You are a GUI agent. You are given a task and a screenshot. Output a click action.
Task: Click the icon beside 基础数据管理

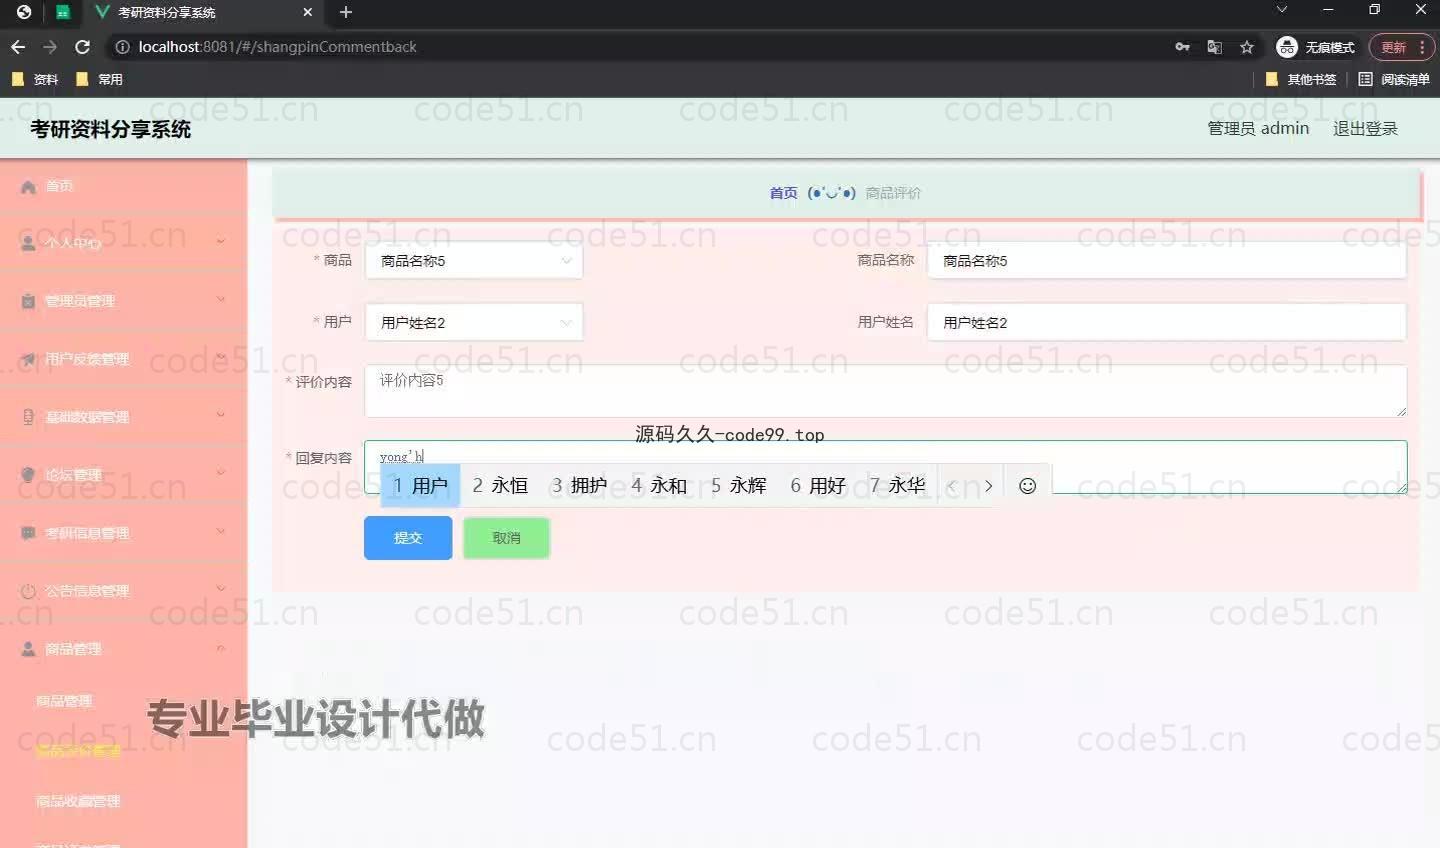(28, 417)
